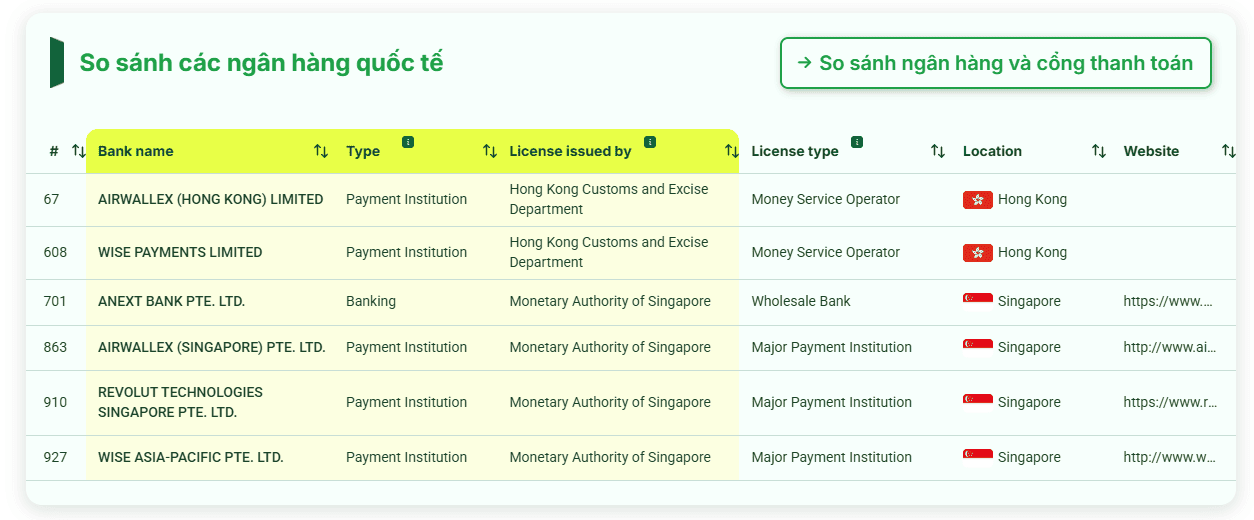Click Singapore flag in Revolut row

(x=977, y=402)
